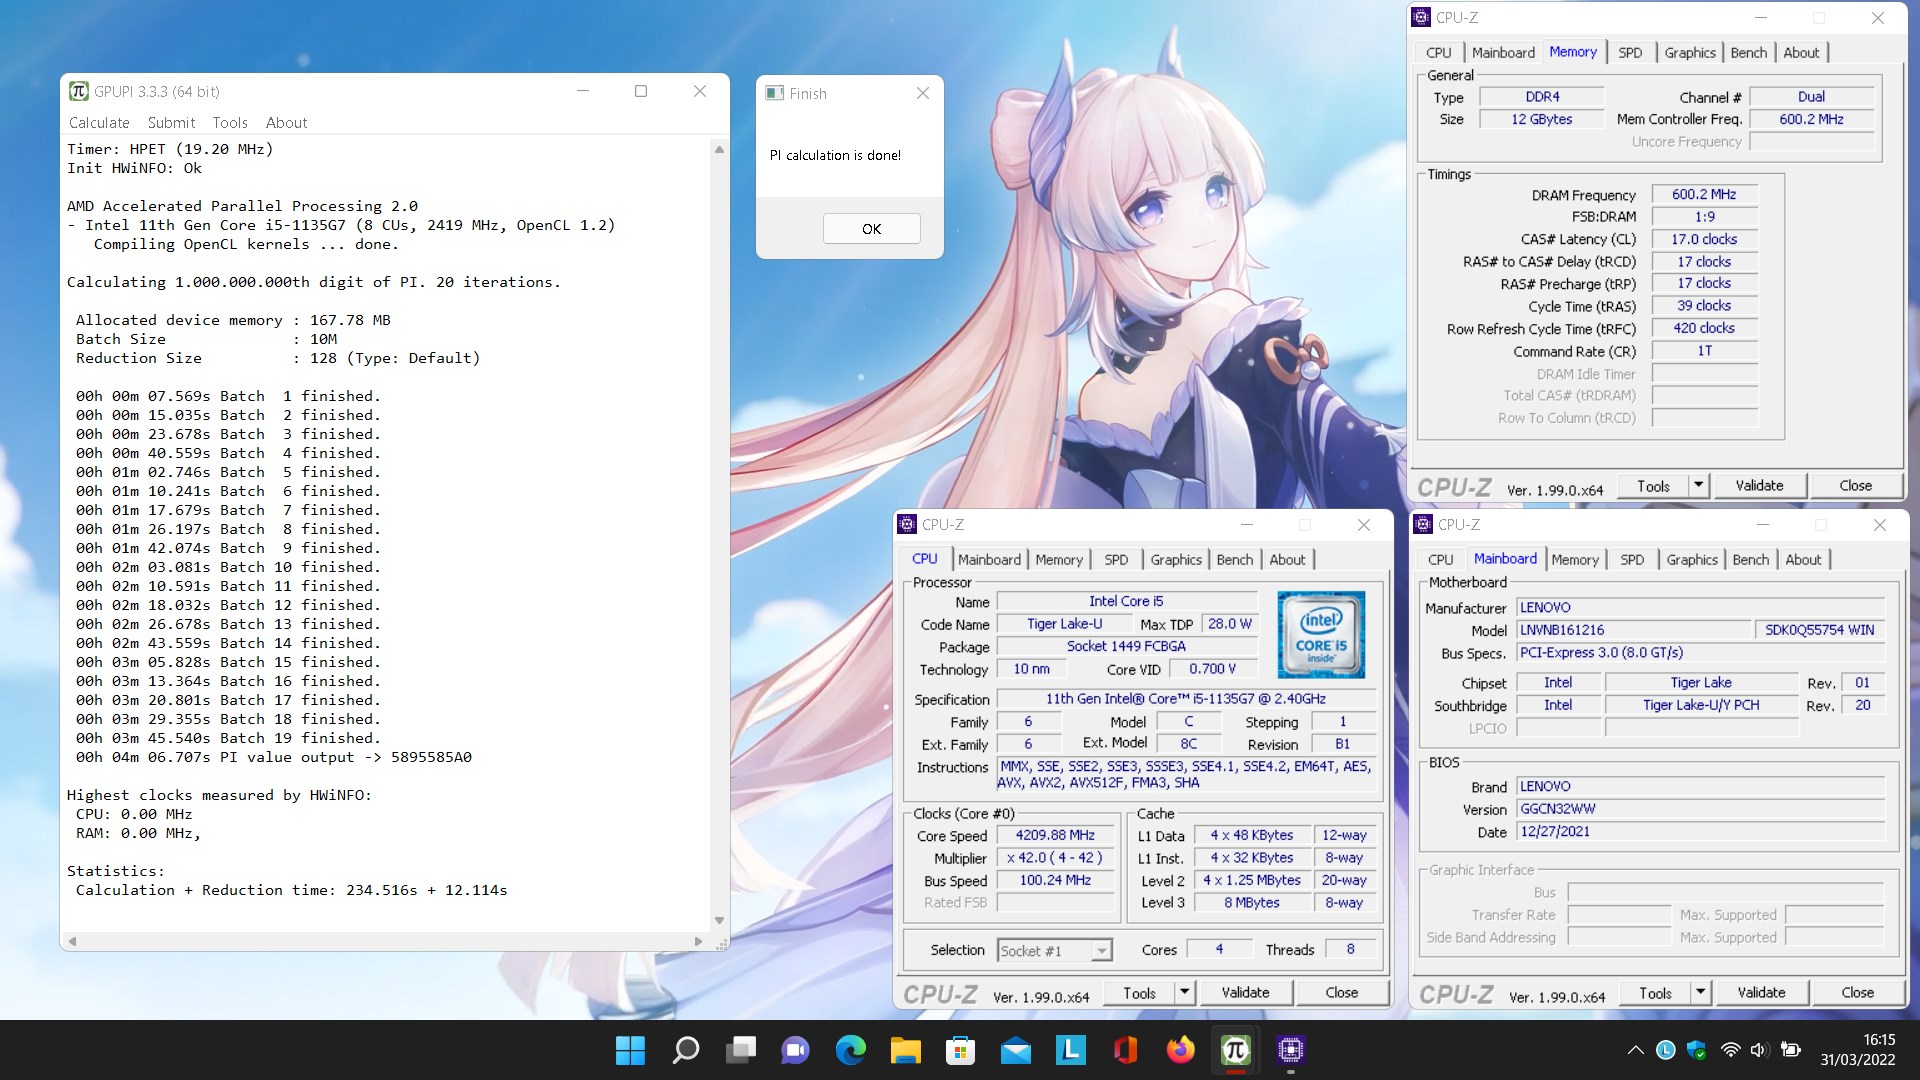This screenshot has height=1080, width=1920.
Task: Launch Microsoft Edge from taskbar
Action: (x=851, y=1050)
